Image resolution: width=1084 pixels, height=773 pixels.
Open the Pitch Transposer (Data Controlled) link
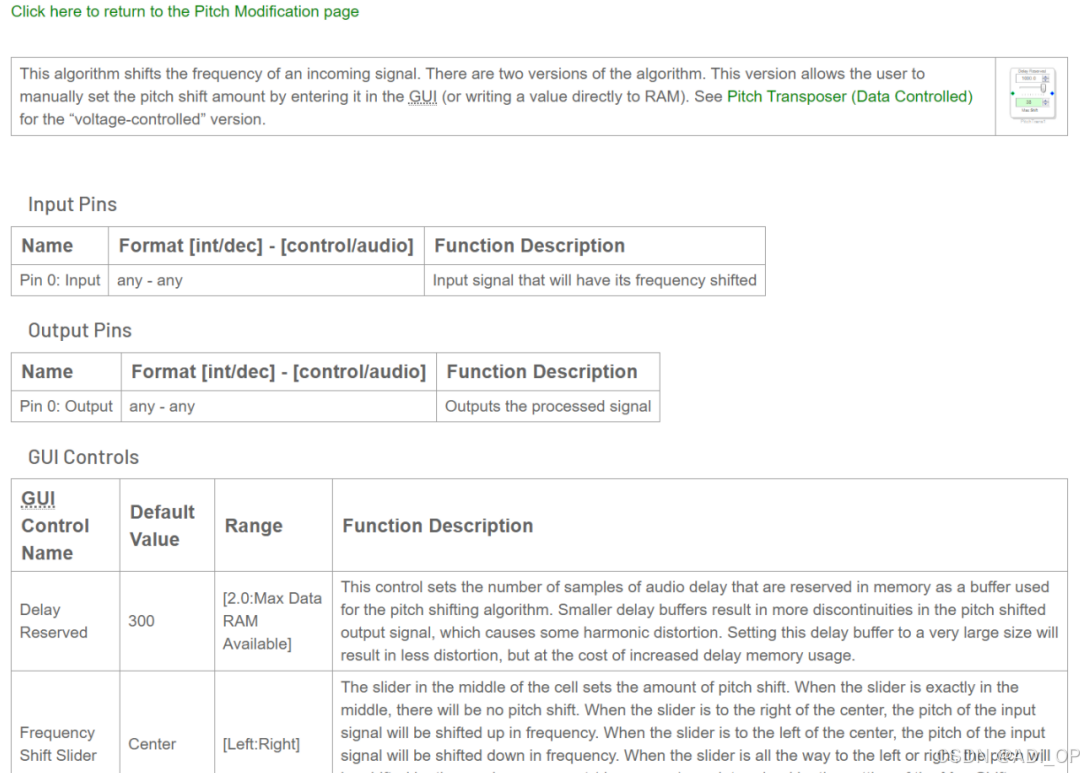(x=850, y=97)
